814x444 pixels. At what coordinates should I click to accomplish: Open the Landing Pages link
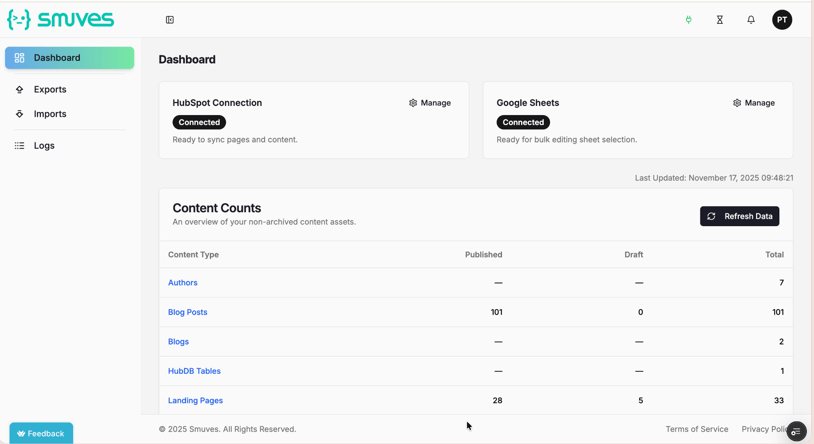[195, 401]
